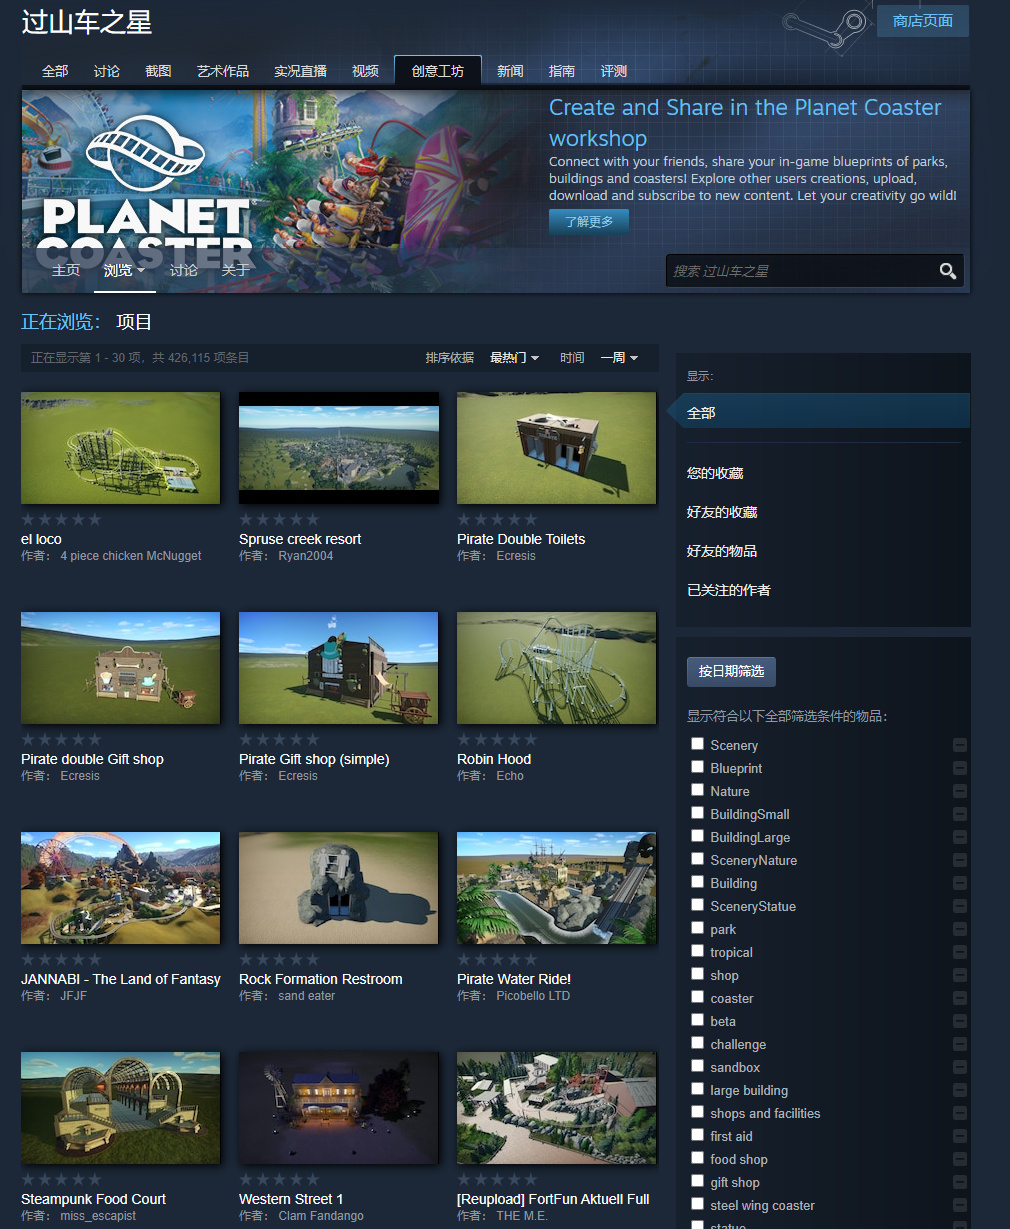Click the exclude icon beside shop filter
This screenshot has width=1010, height=1229.
[960, 975]
